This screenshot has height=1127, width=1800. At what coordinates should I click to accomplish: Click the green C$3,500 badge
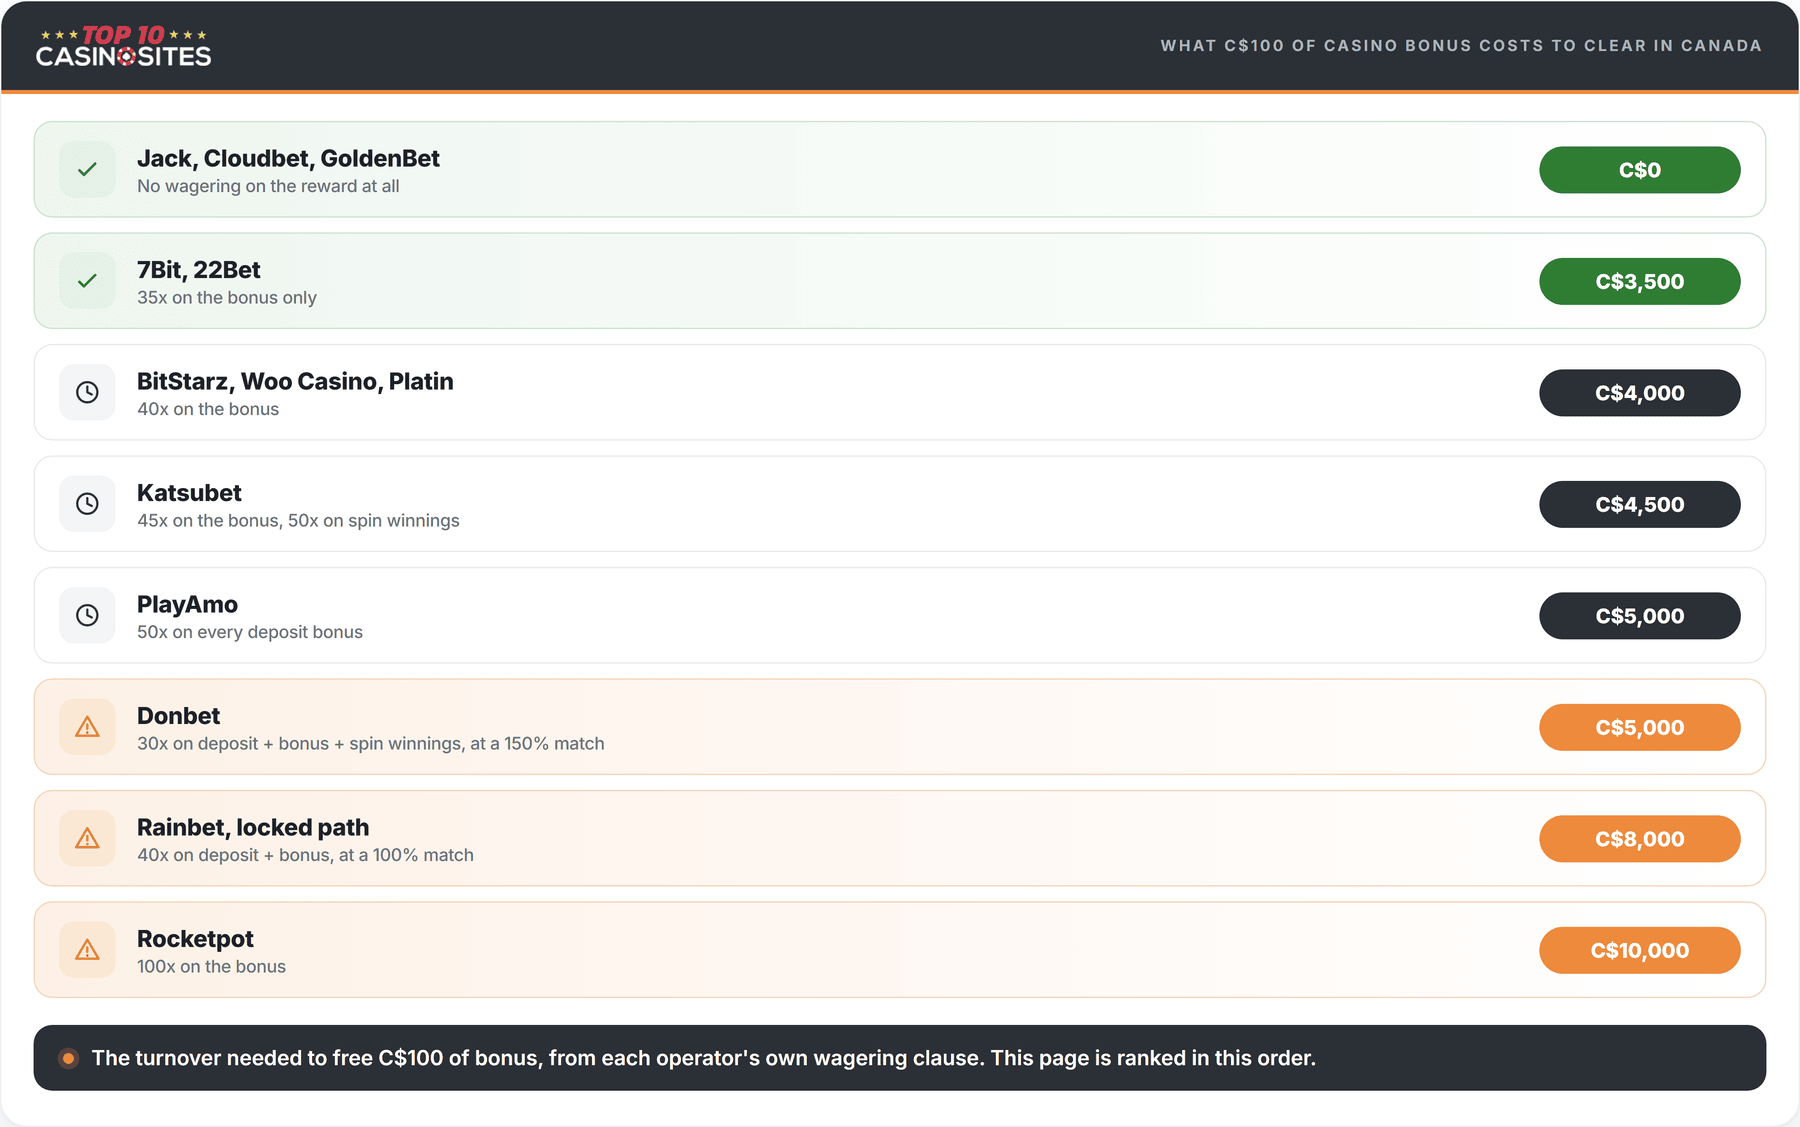tap(1640, 281)
